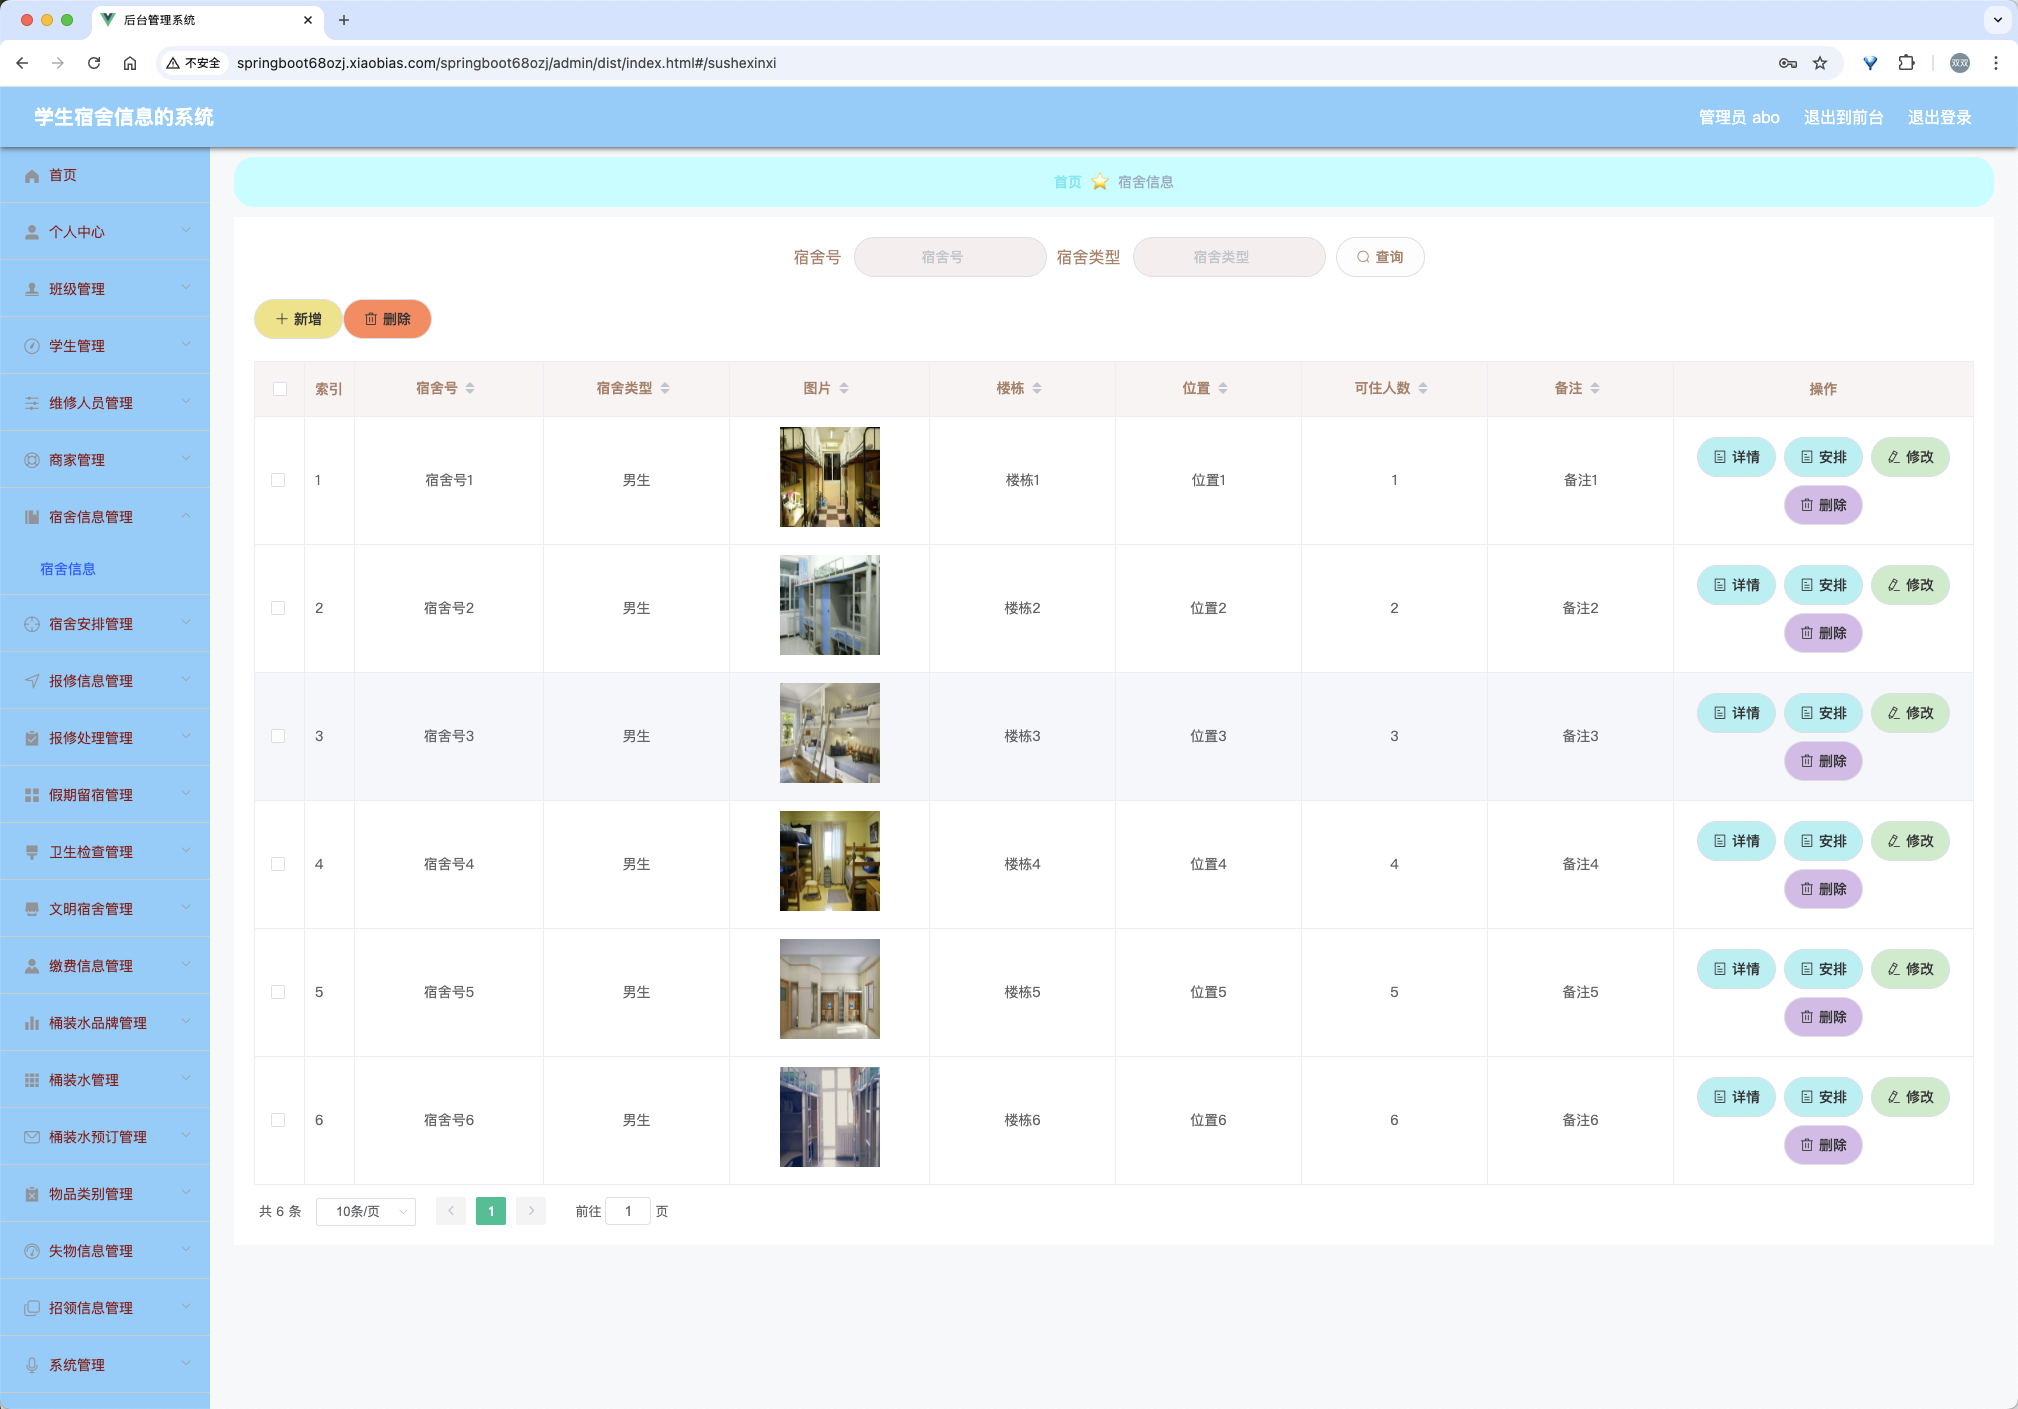Click the class icon next to 班级管理

(x=32, y=290)
